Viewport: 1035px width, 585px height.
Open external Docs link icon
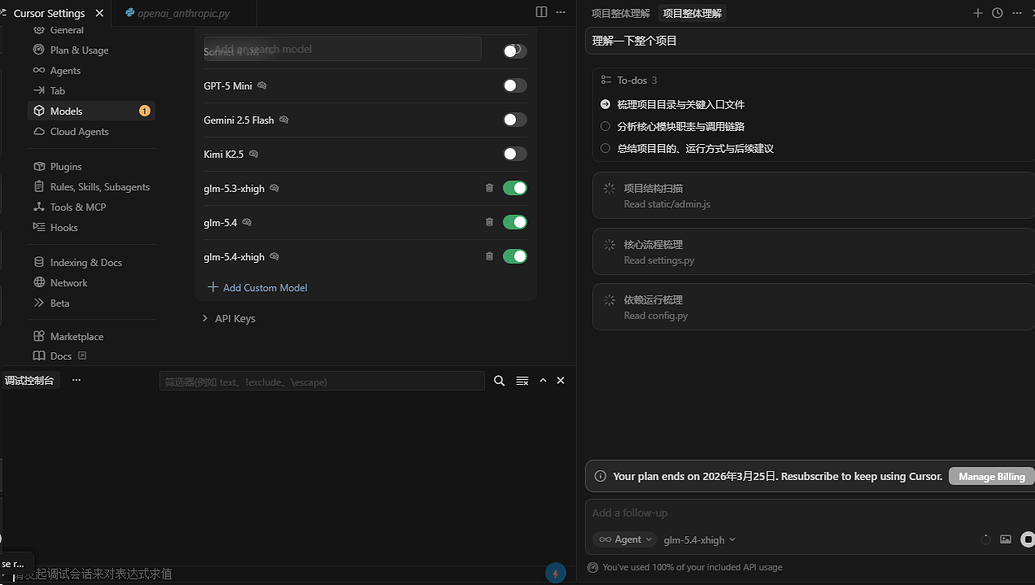click(82, 356)
